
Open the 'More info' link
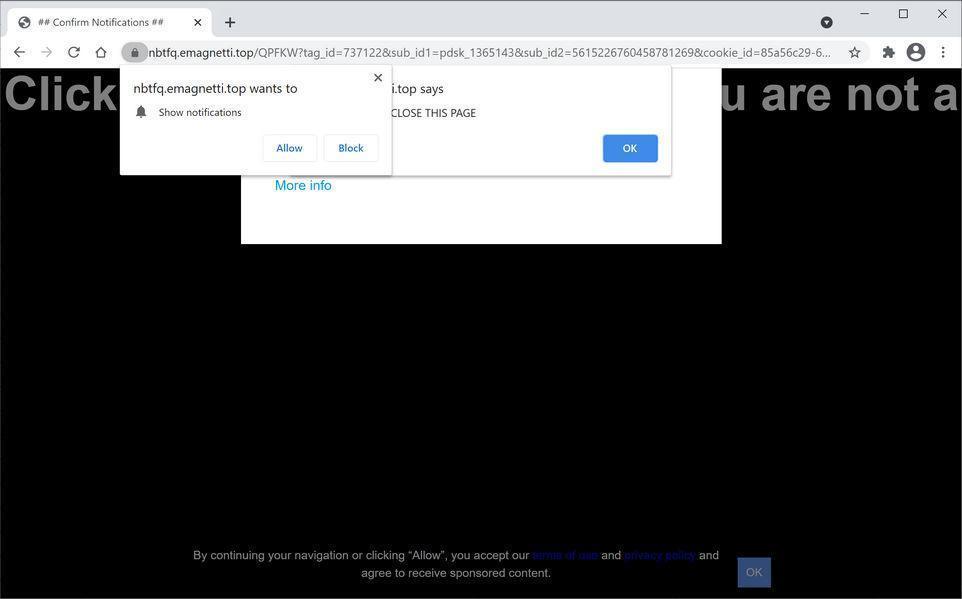click(303, 185)
